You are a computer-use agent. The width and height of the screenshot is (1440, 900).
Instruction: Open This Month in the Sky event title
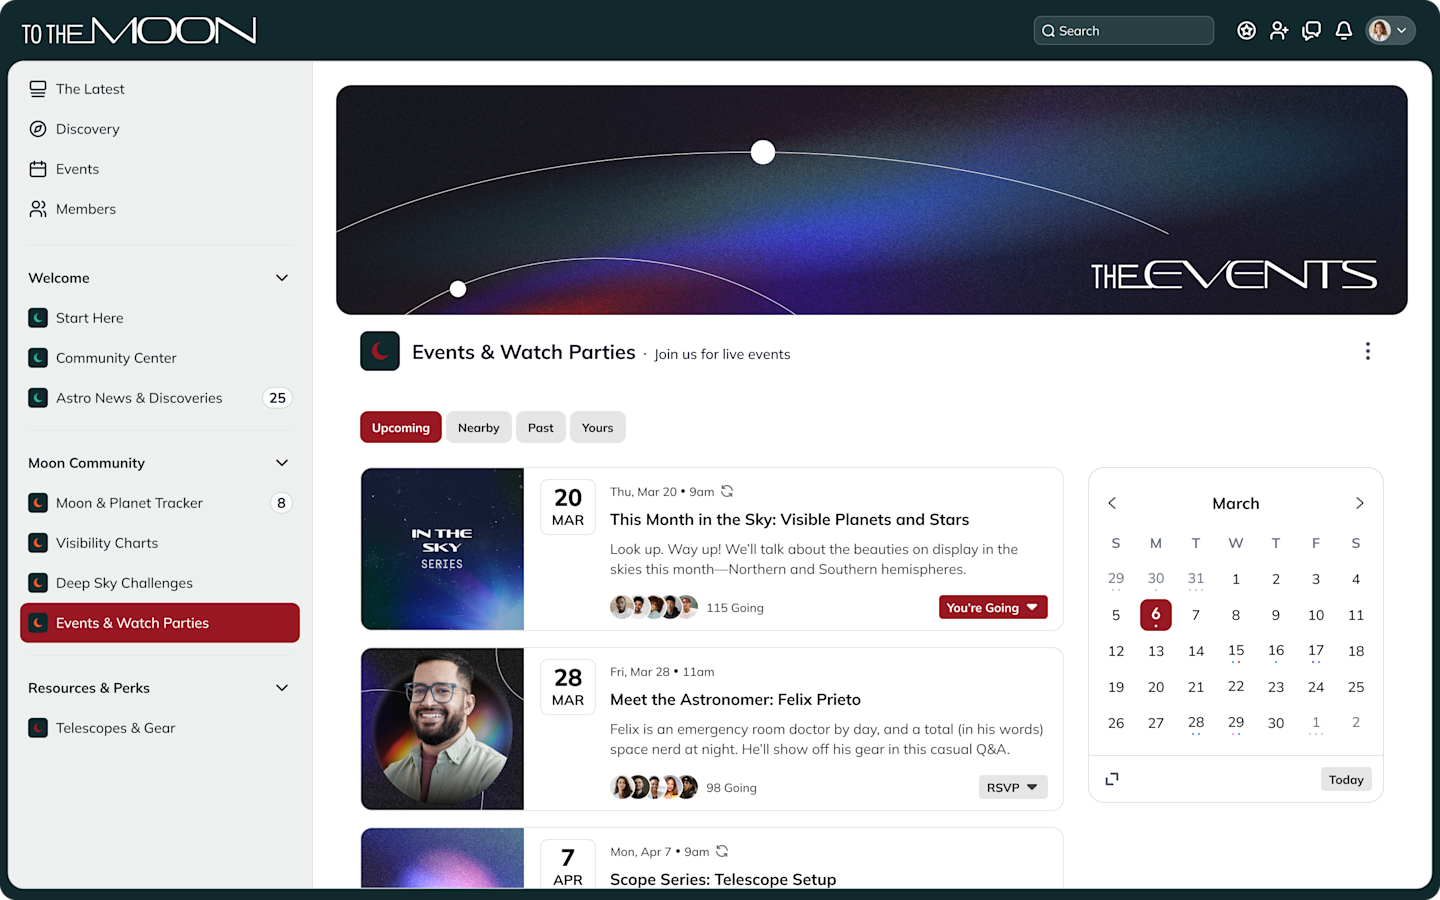pos(790,519)
